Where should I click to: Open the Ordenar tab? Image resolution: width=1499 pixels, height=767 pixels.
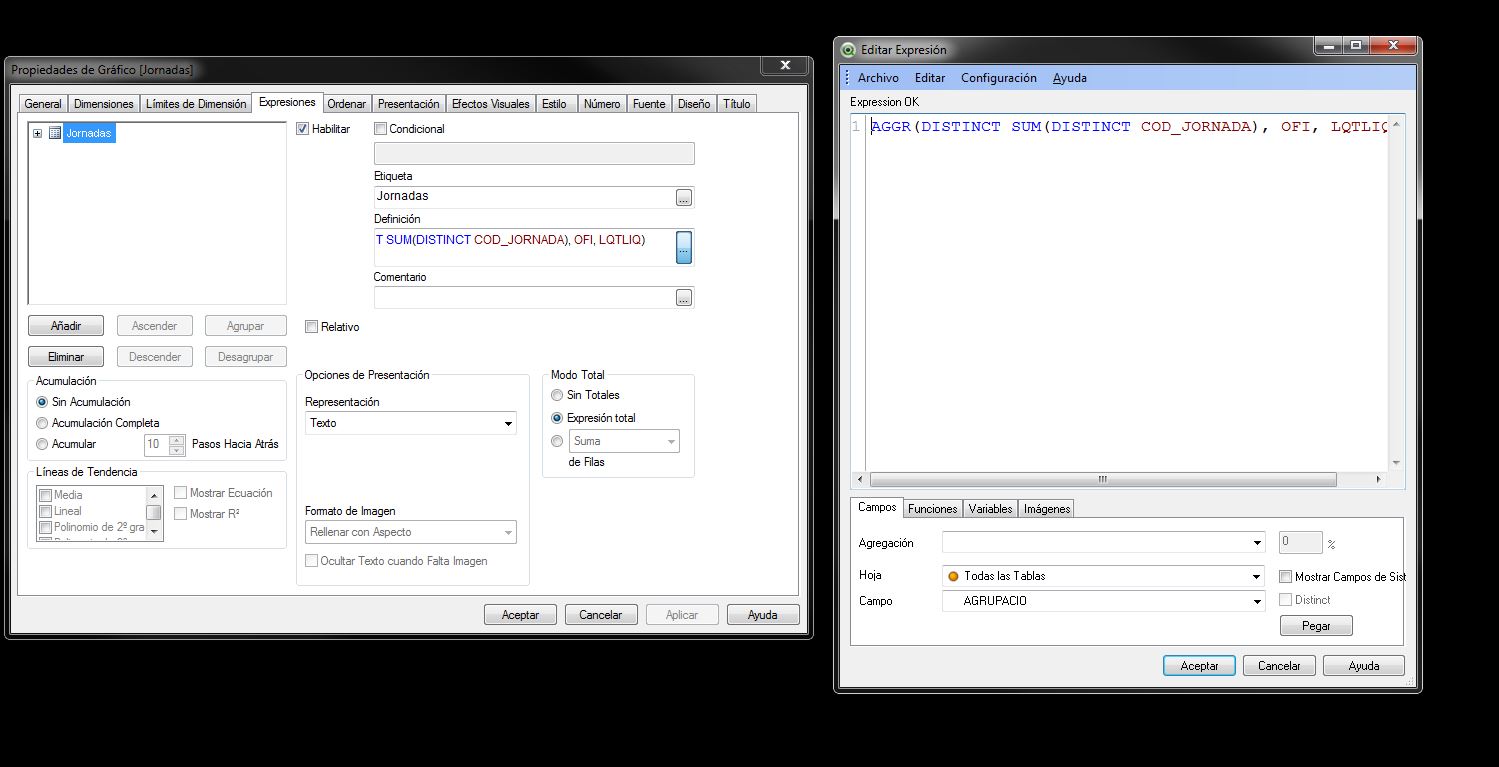347,104
